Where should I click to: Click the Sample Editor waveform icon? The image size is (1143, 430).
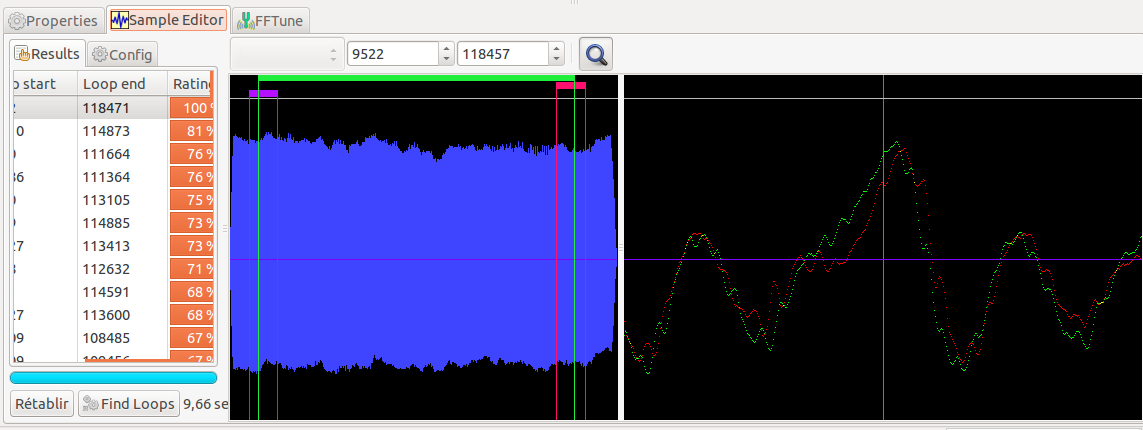pyautogui.click(x=120, y=20)
